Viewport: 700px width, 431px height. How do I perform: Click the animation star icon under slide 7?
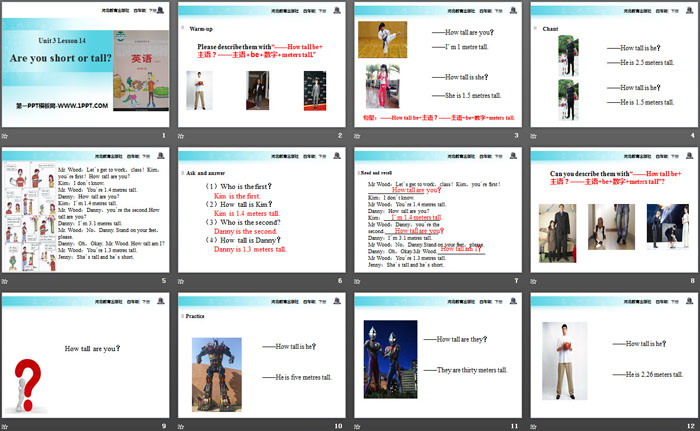357,281
